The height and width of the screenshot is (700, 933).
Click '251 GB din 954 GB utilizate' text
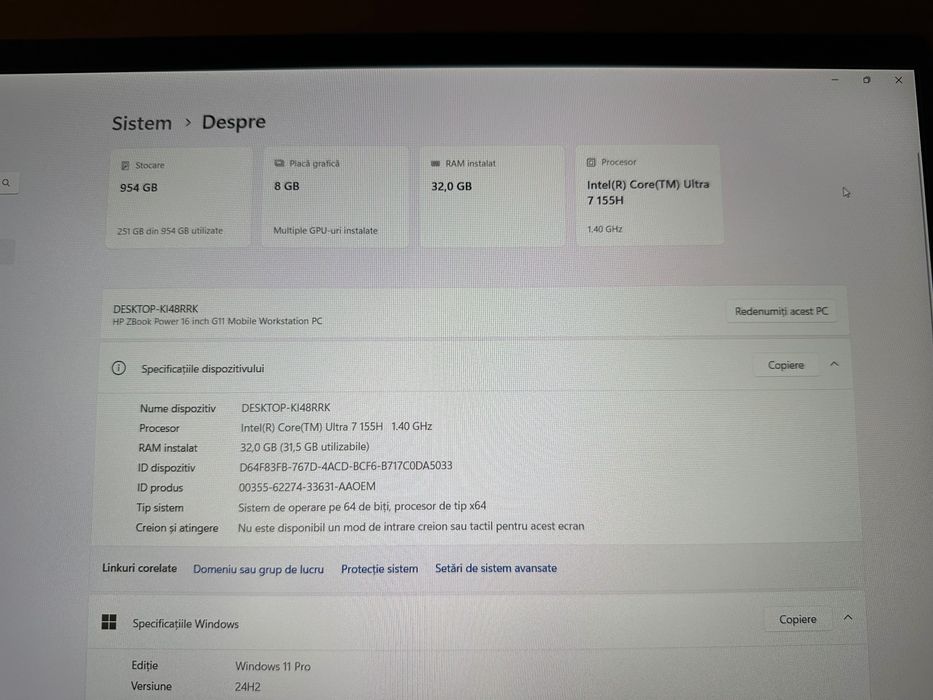point(170,231)
